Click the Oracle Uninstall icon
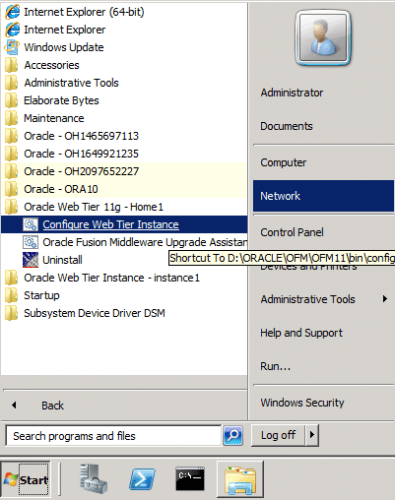395x500 pixels. coord(30,260)
